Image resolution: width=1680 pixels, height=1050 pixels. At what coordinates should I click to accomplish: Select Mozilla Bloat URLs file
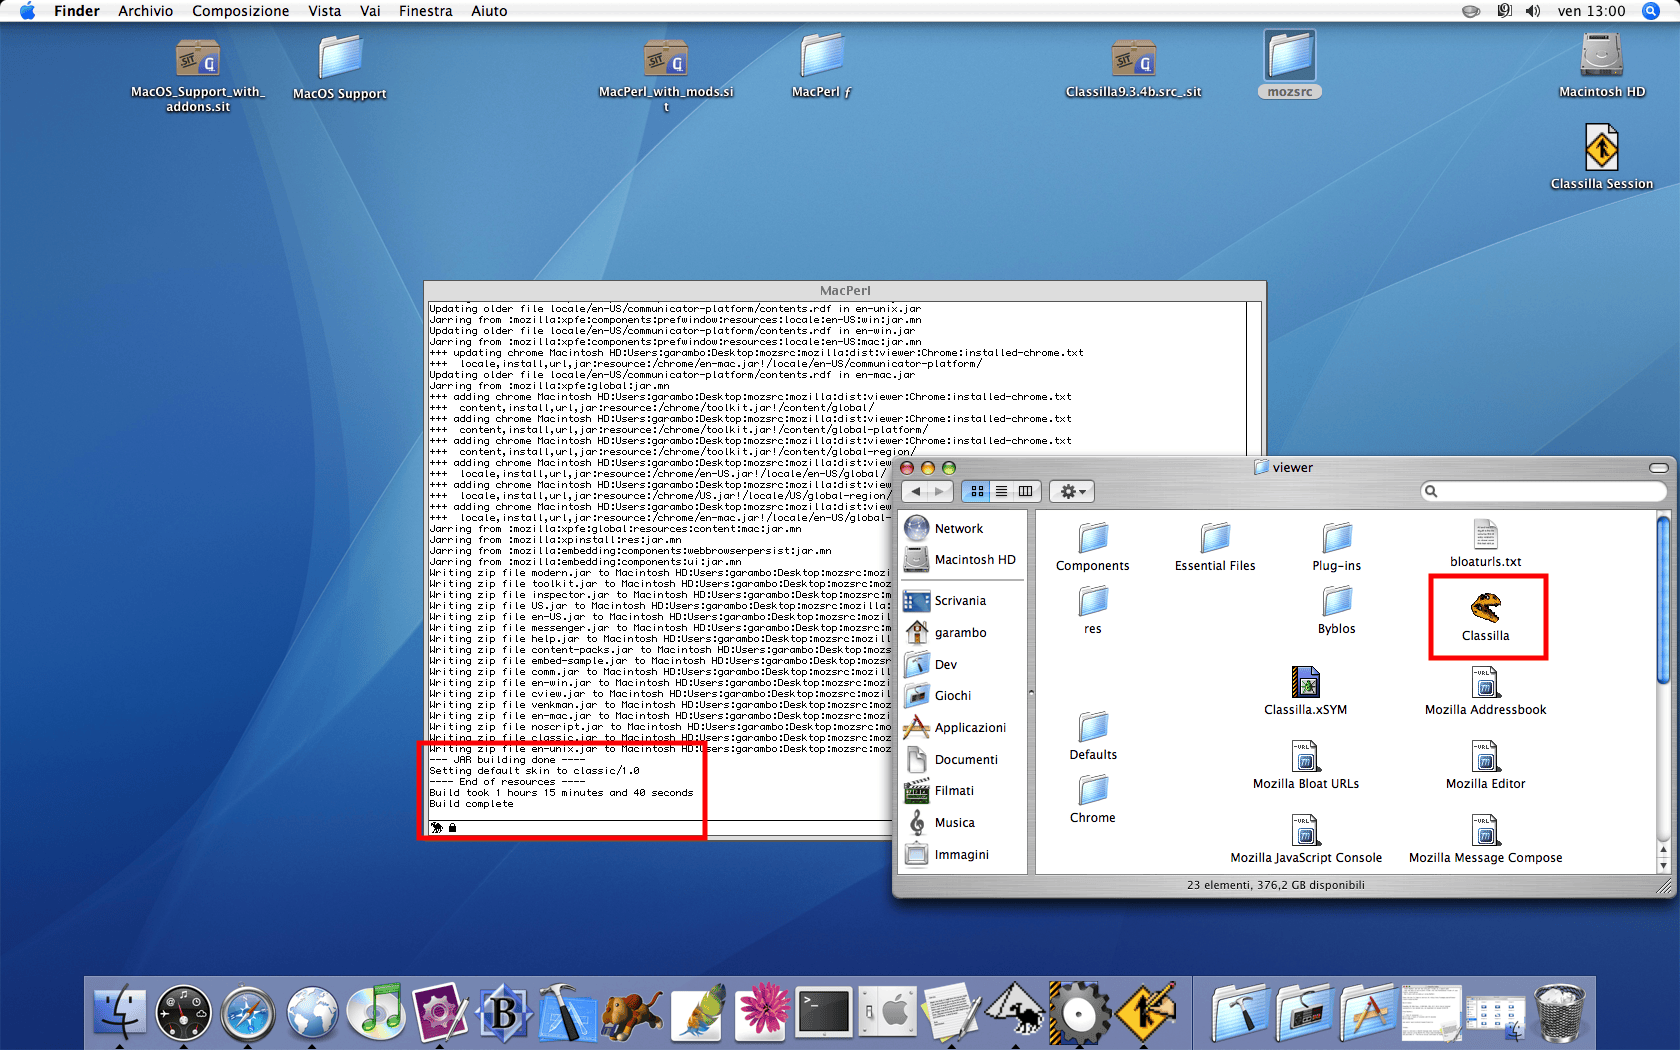click(1306, 765)
